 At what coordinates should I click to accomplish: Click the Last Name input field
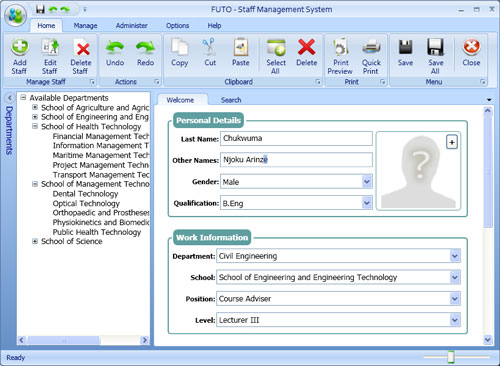pyautogui.click(x=296, y=138)
